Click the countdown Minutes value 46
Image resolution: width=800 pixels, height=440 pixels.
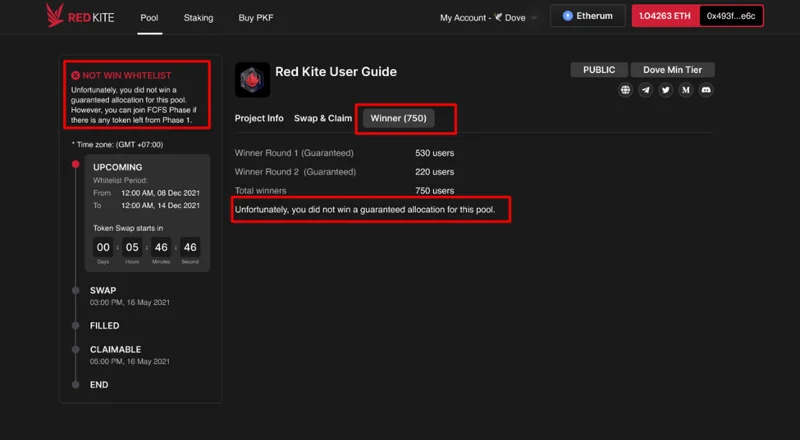pos(161,248)
